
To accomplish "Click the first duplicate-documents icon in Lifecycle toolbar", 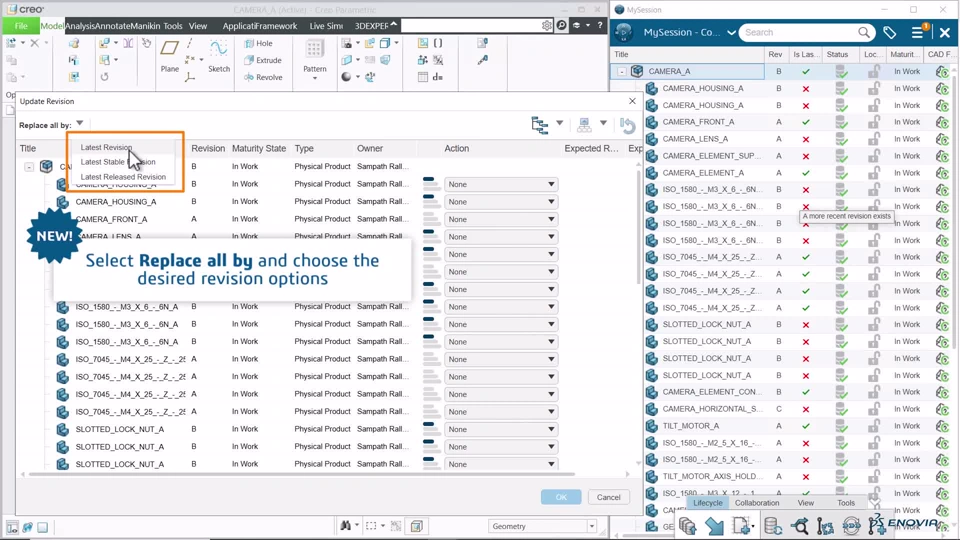I will pos(688,526).
